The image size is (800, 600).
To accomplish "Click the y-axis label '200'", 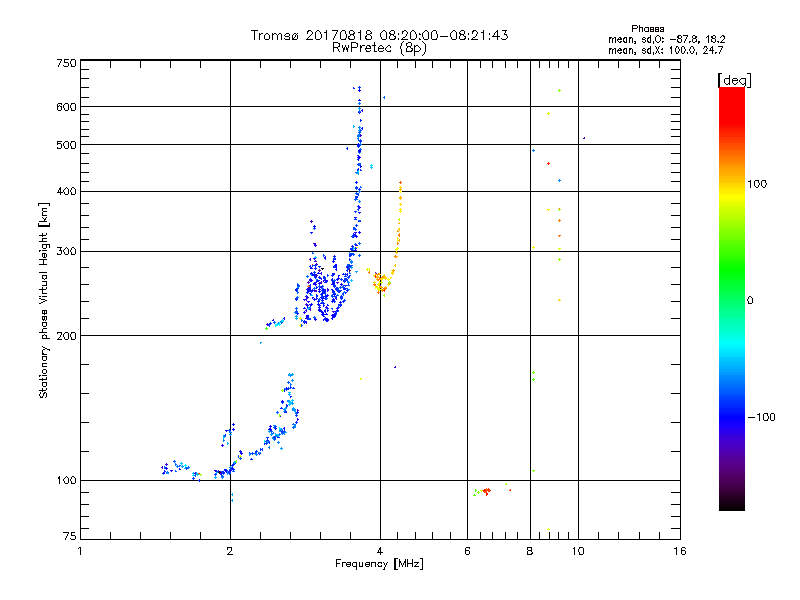I will tap(66, 336).
